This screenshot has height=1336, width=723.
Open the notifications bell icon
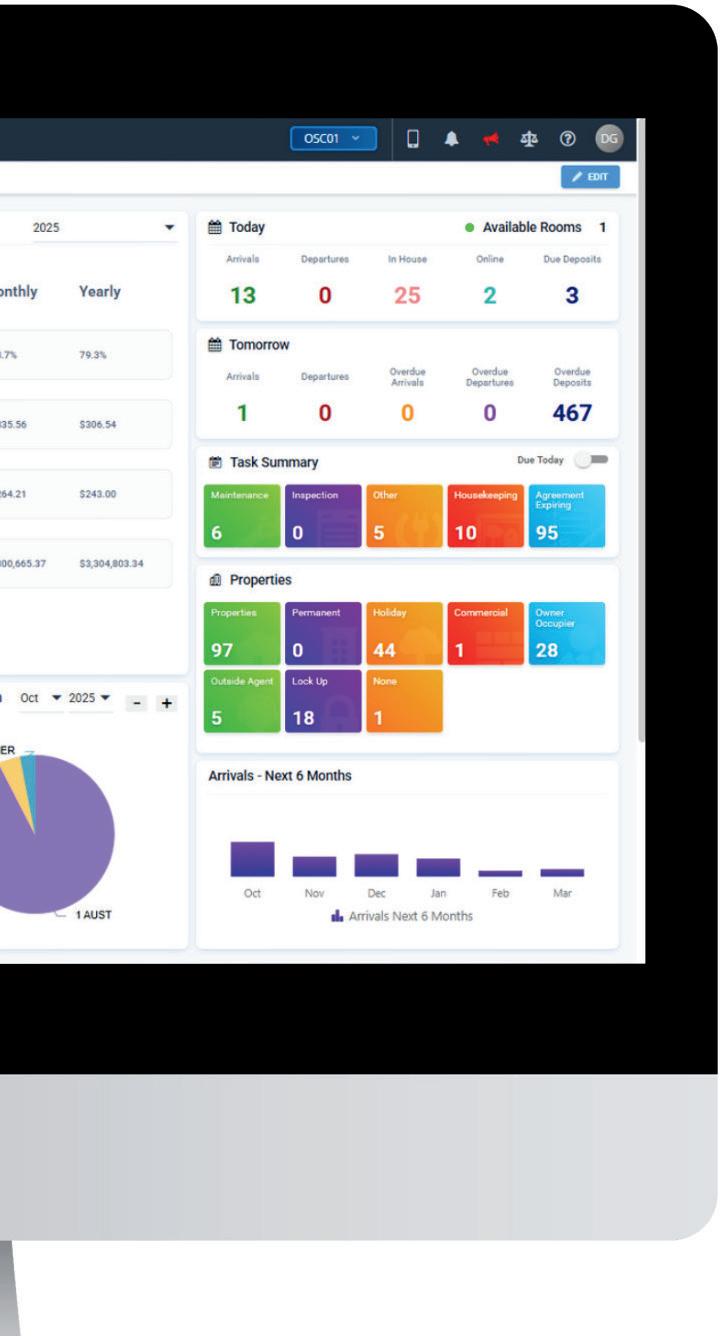pyautogui.click(x=450, y=137)
